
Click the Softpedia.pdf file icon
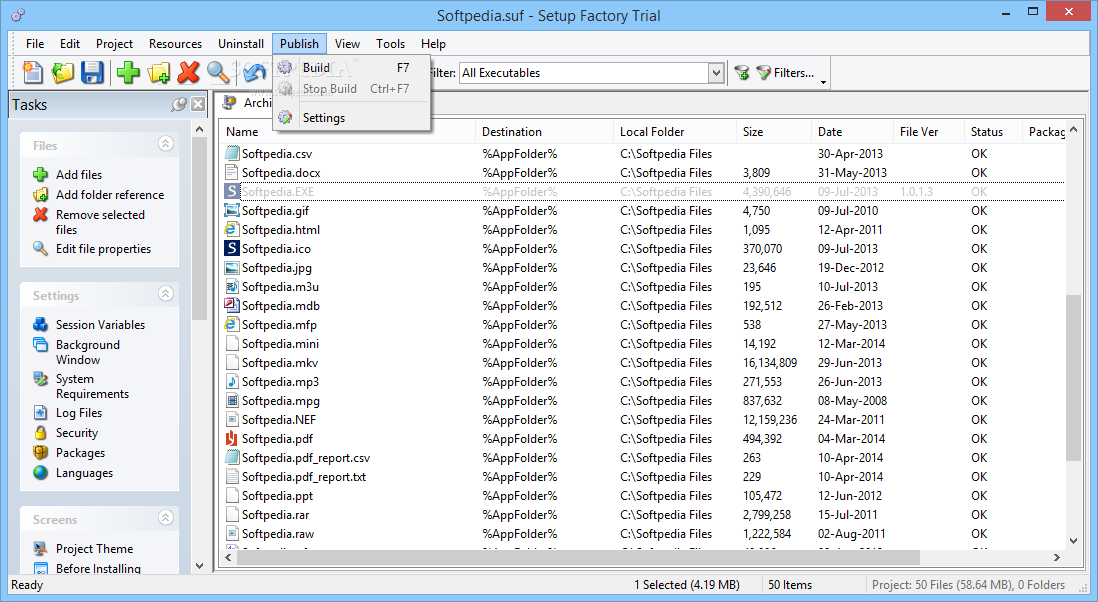click(231, 439)
